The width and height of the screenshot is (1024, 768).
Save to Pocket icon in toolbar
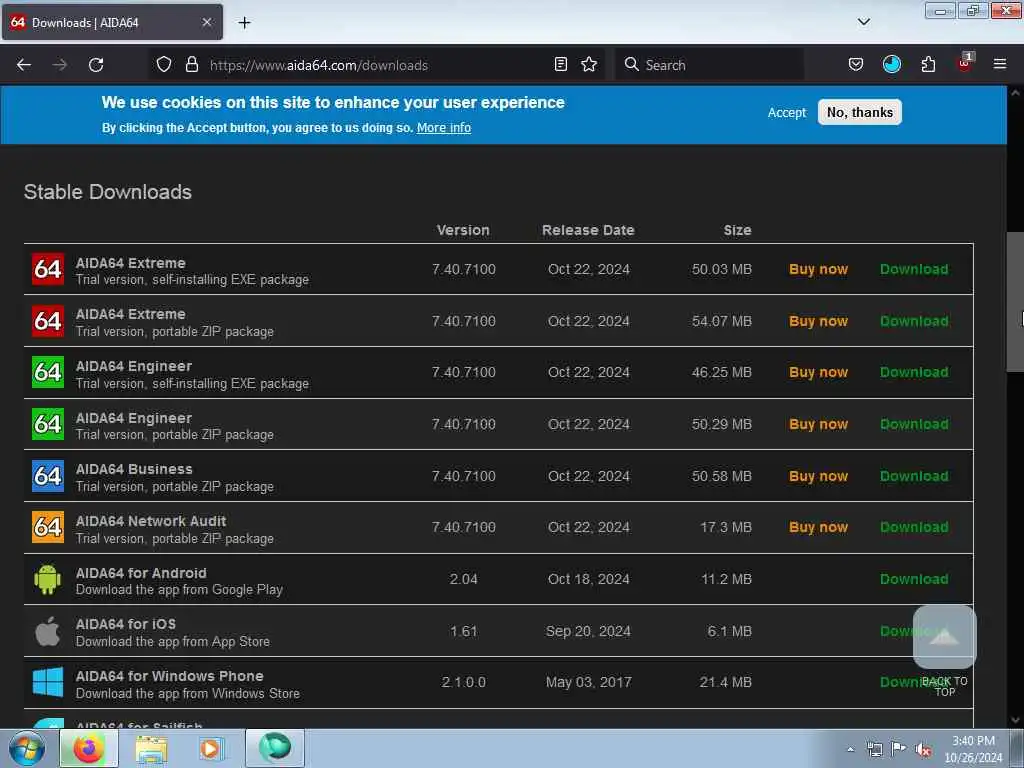(x=856, y=65)
